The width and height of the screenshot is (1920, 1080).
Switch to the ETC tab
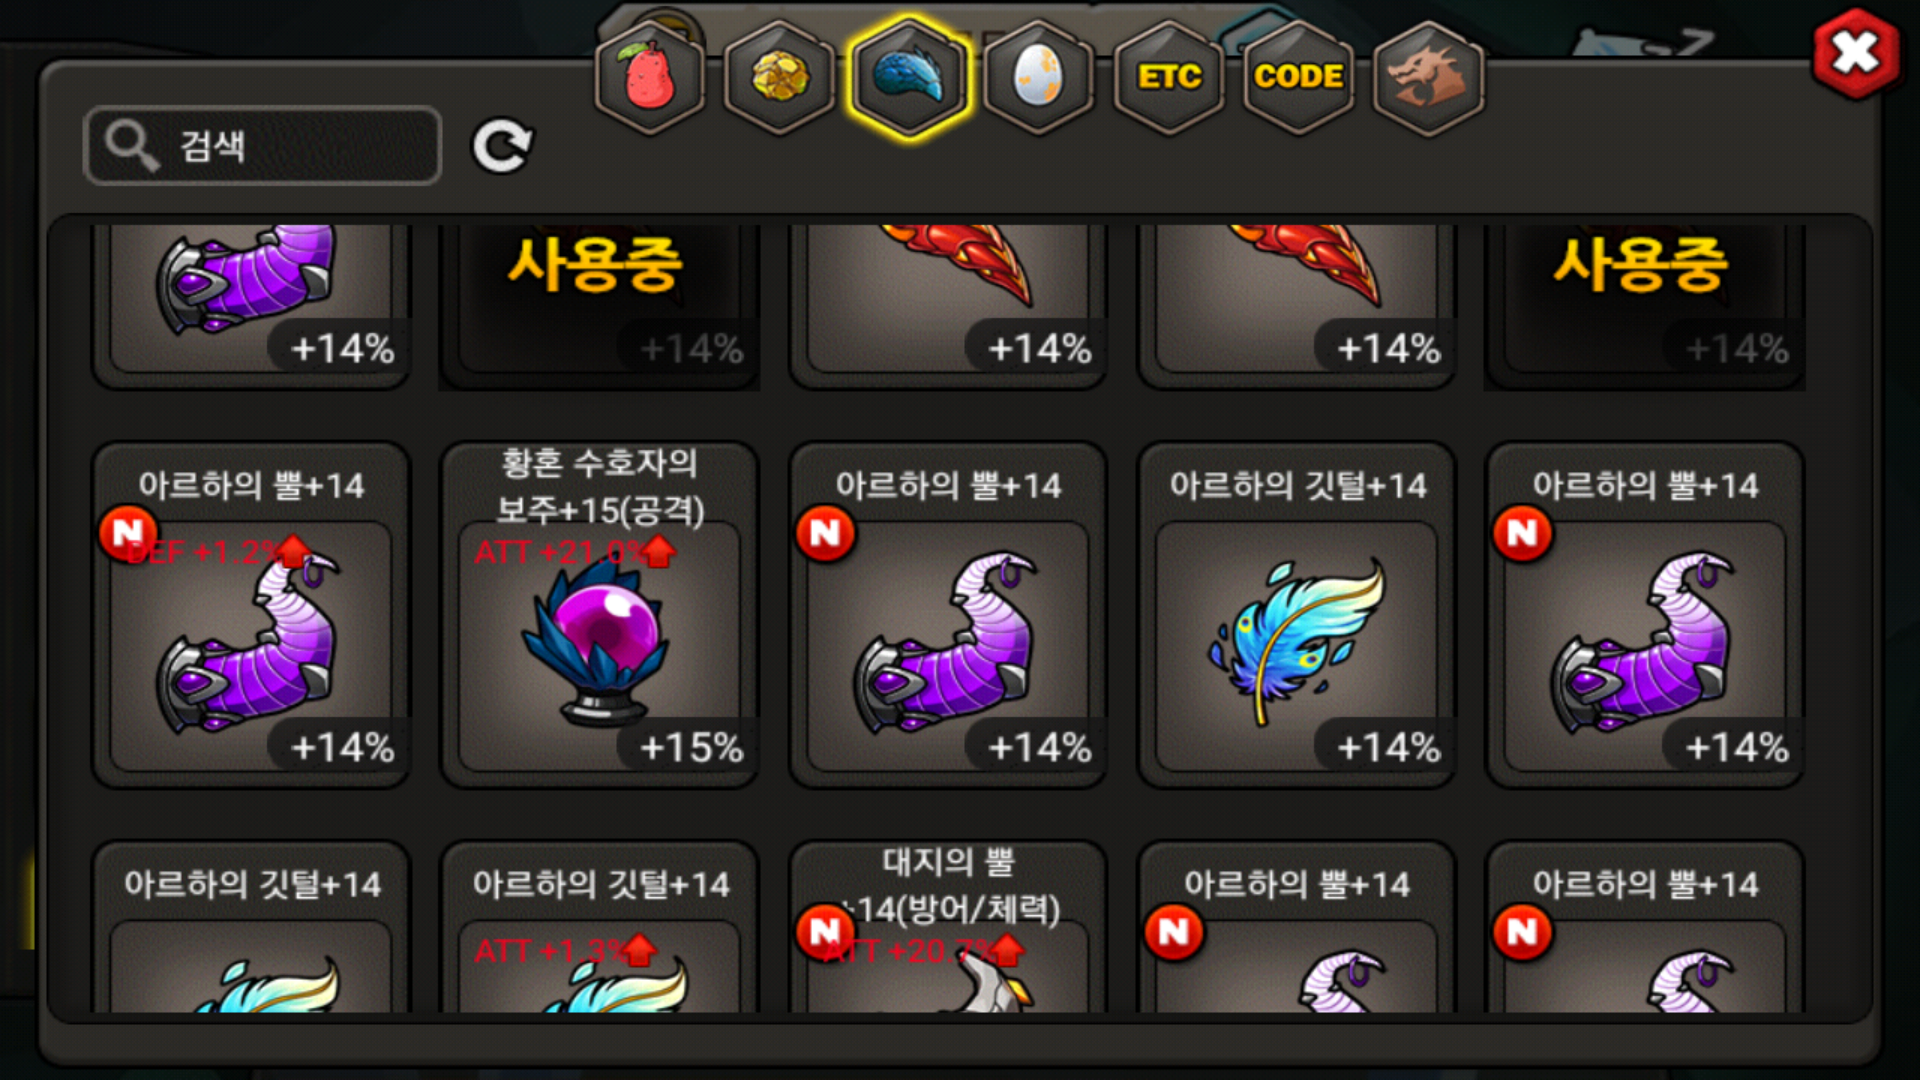pyautogui.click(x=1168, y=77)
